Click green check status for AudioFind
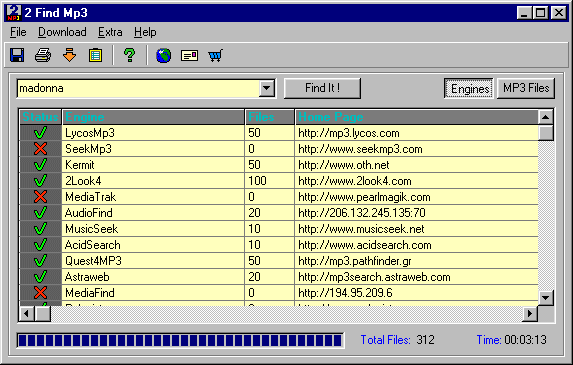The image size is (573, 365). (x=40, y=213)
